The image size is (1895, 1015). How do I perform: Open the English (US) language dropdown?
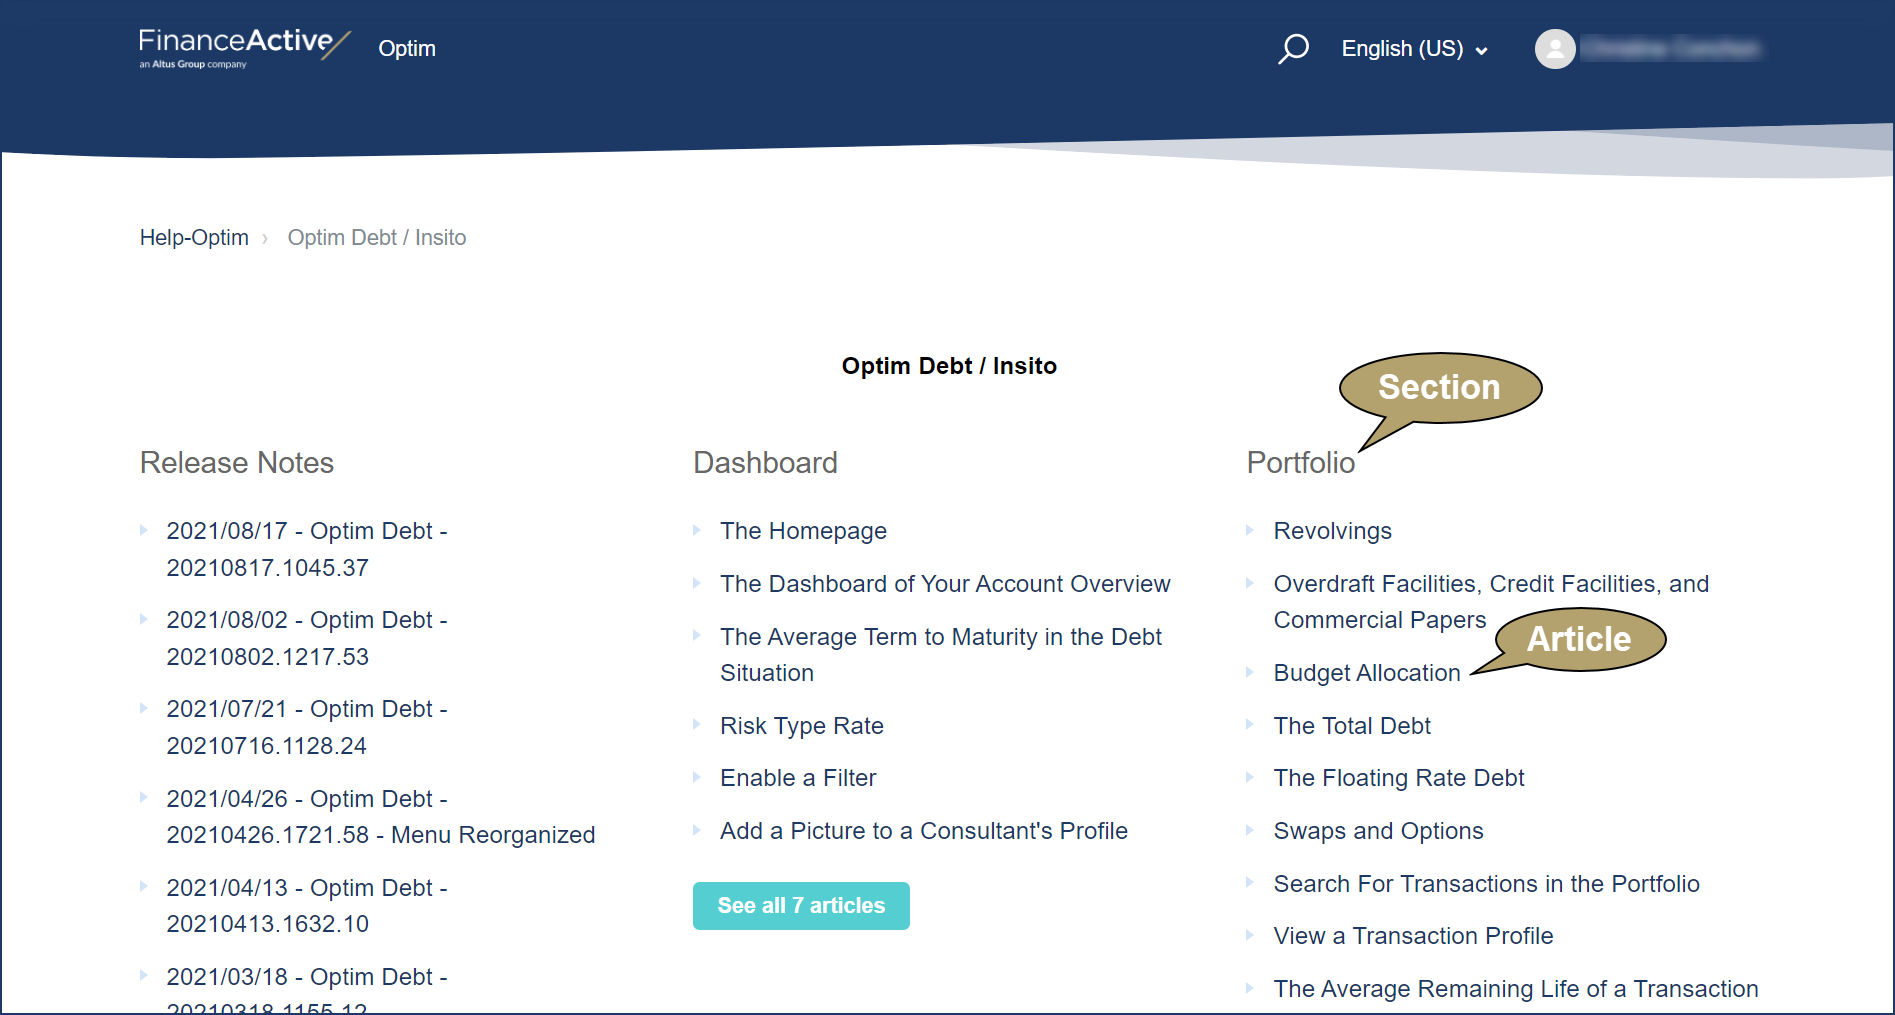(1413, 48)
